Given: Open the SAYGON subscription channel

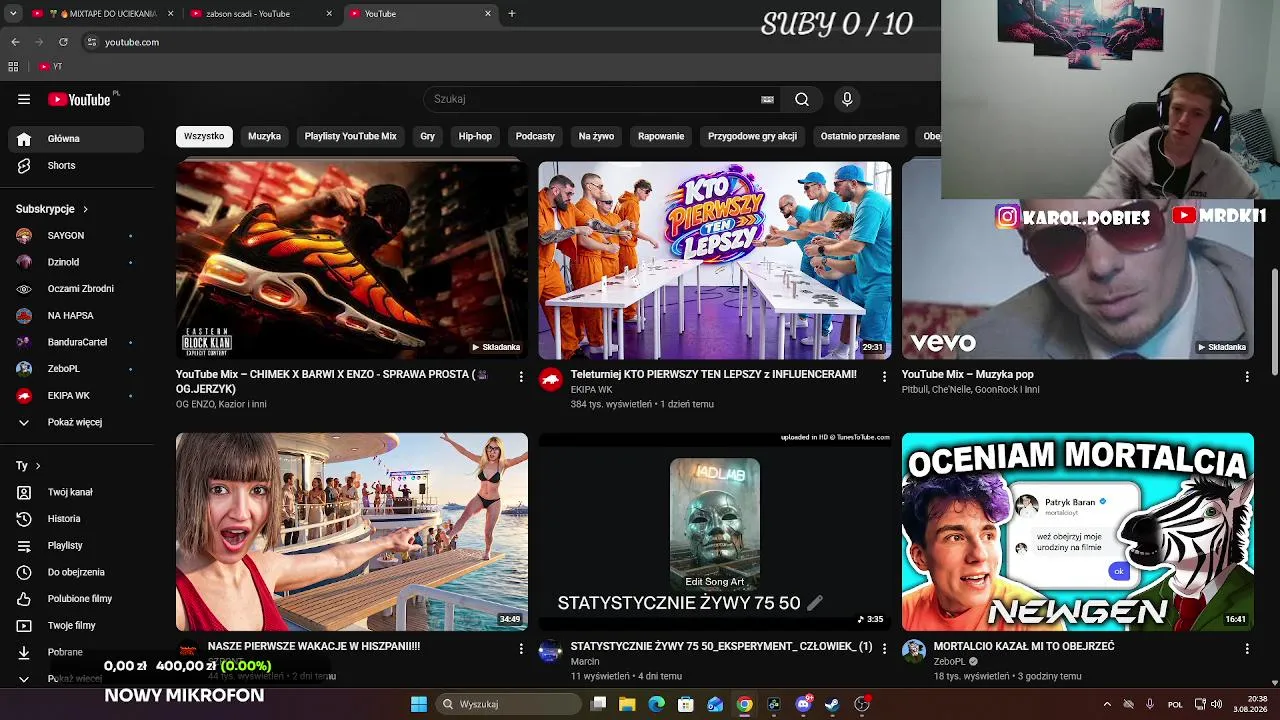Looking at the screenshot, I should 76,236.
